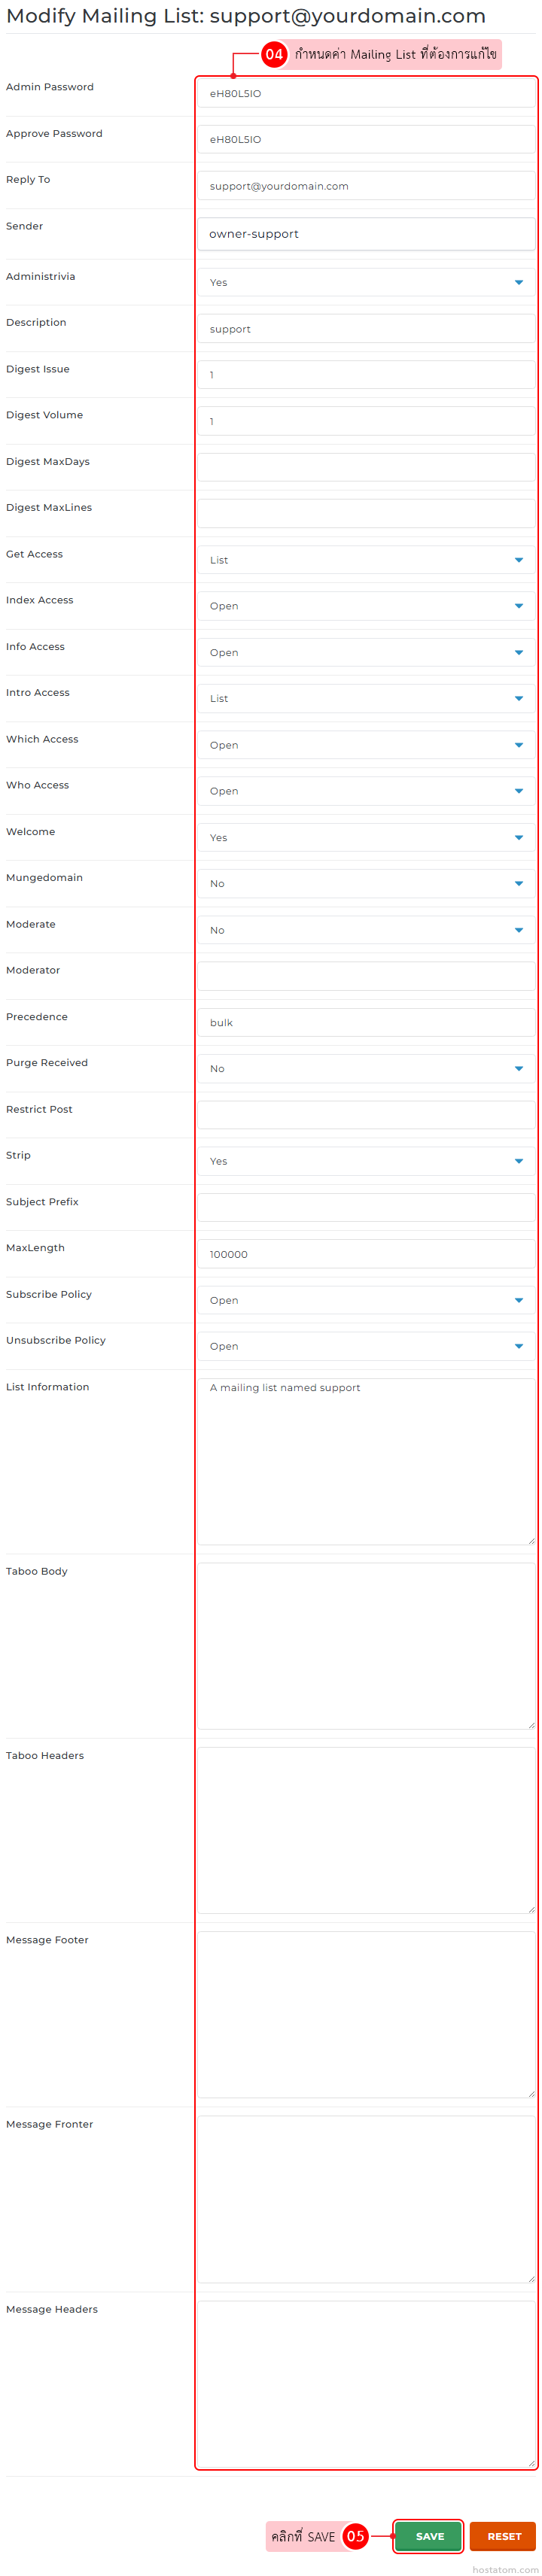Screen dimensions: 542x2576
Task: Open the Mungedomain dropdown
Action: coord(365,883)
